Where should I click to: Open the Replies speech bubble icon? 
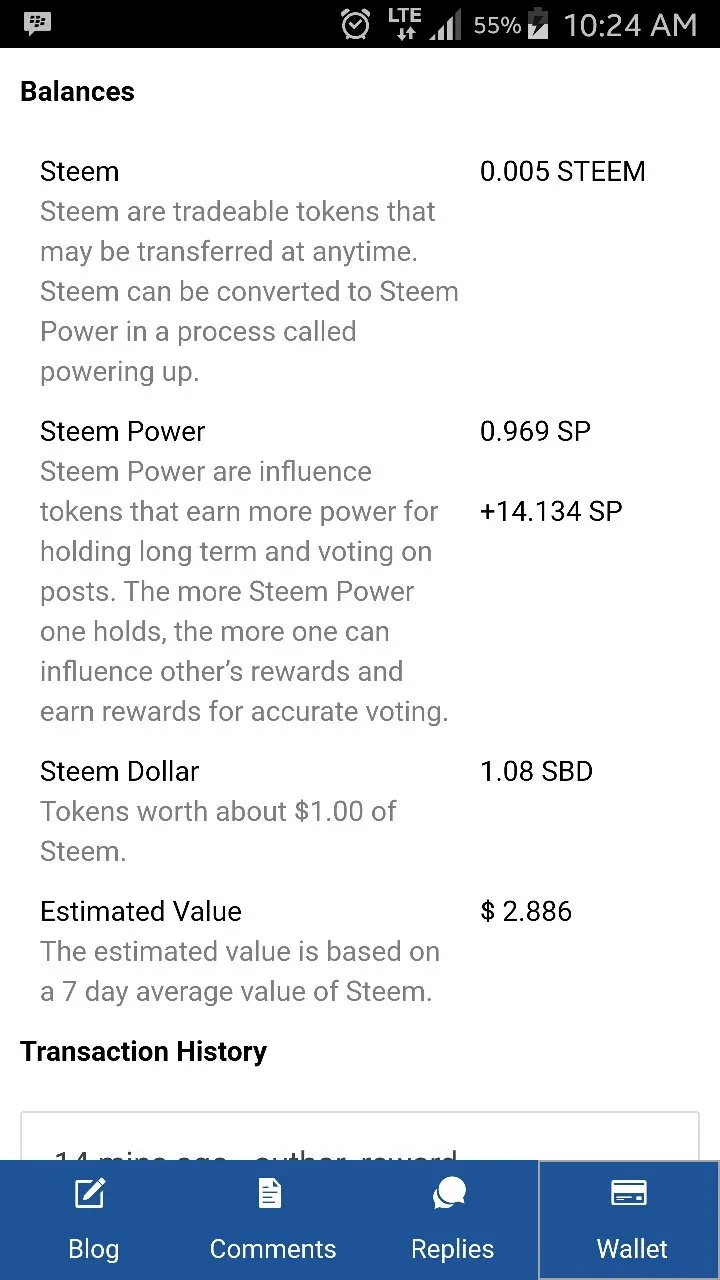coord(450,1194)
